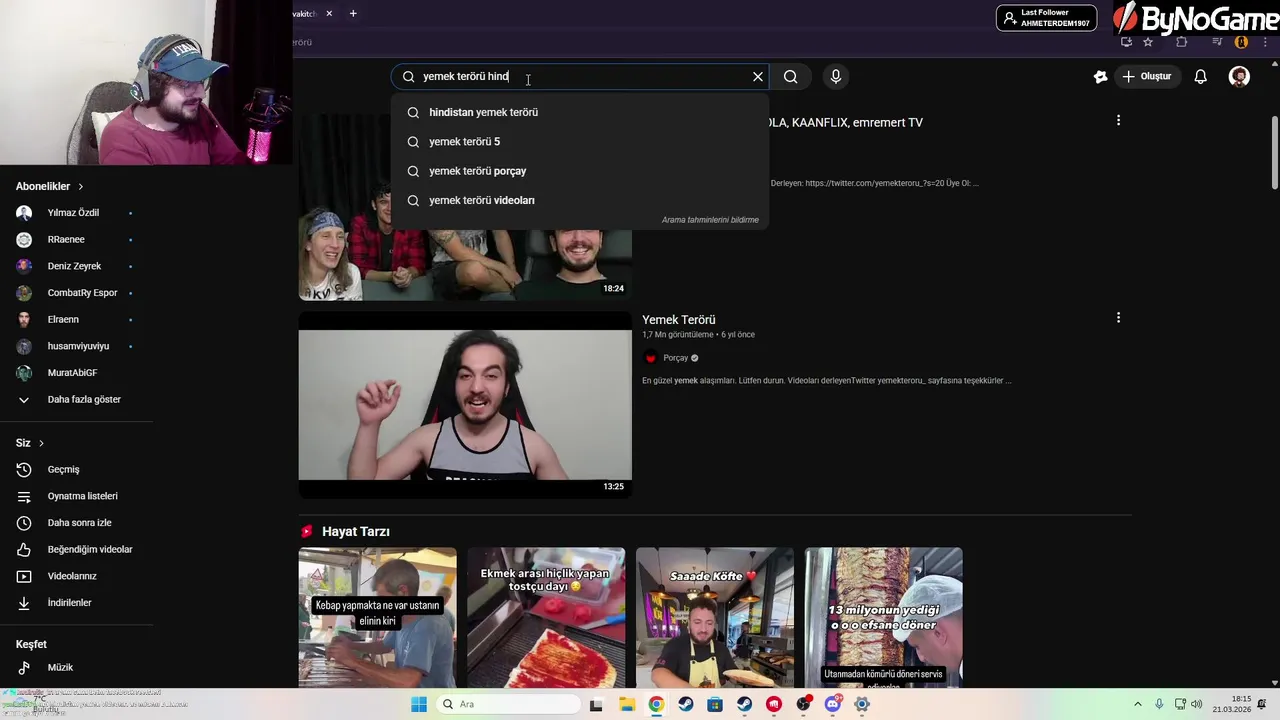1280x720 pixels.
Task: Open Oynatma listeleri playlists
Action: [82, 496]
